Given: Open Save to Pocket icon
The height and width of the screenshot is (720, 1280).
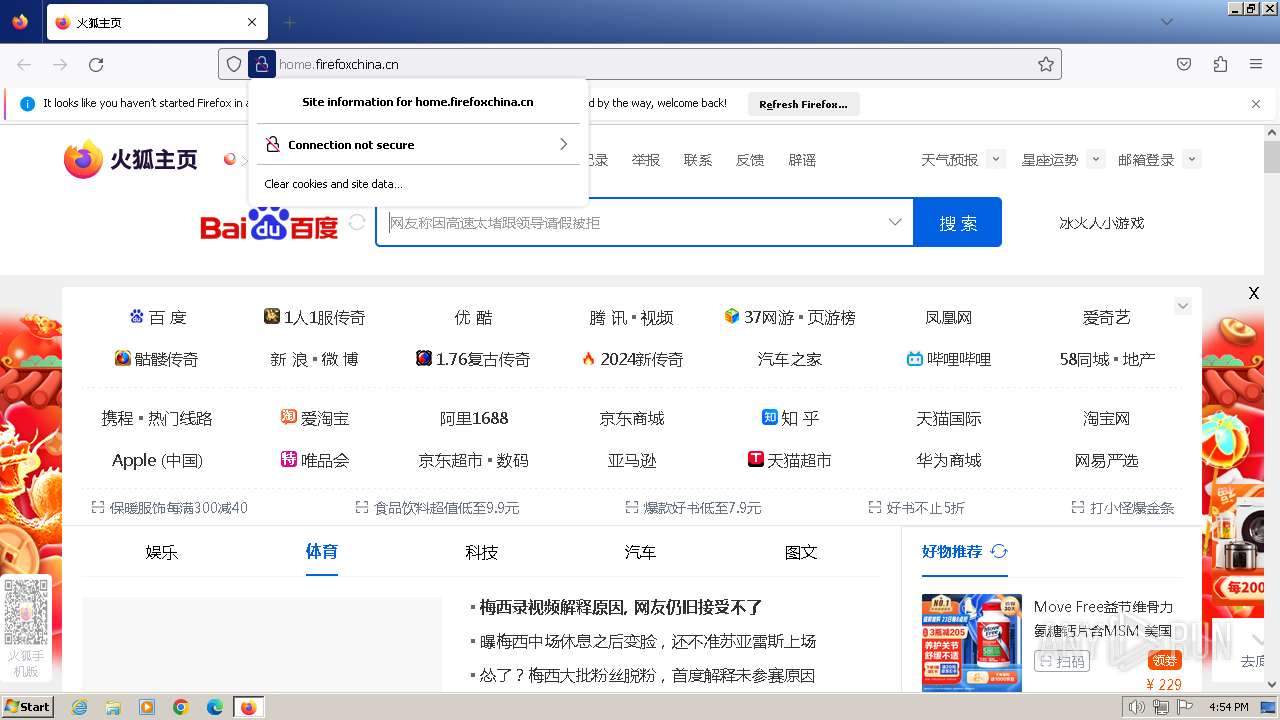Looking at the screenshot, I should (1184, 64).
